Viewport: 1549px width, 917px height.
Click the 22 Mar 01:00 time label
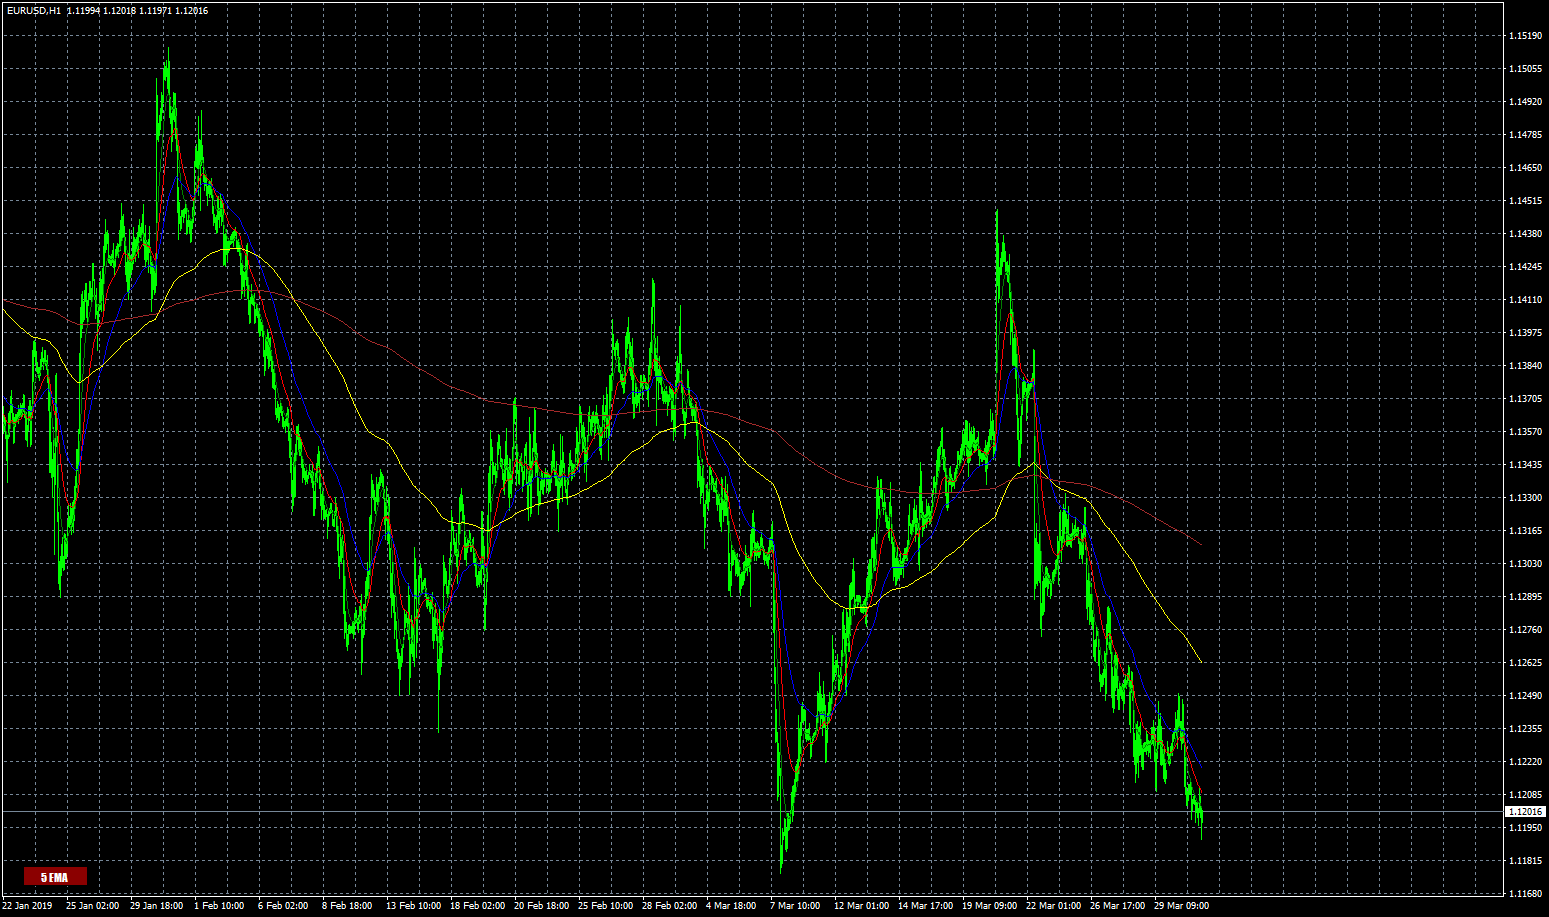(1053, 906)
